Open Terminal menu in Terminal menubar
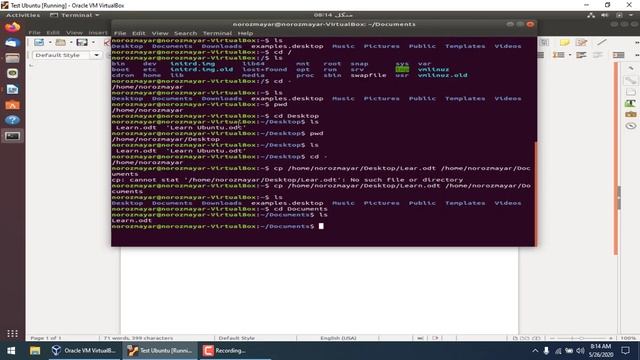This screenshot has height=360, width=640. [x=217, y=33]
